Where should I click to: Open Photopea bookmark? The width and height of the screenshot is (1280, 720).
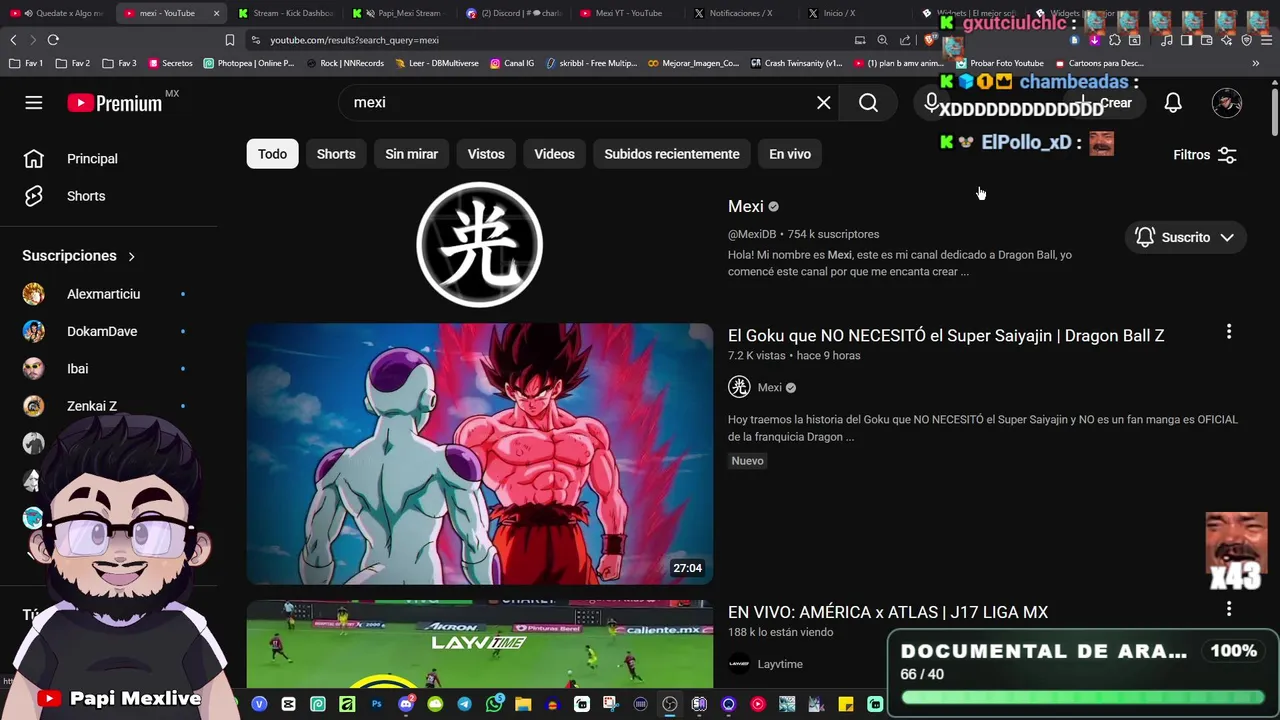pos(249,63)
